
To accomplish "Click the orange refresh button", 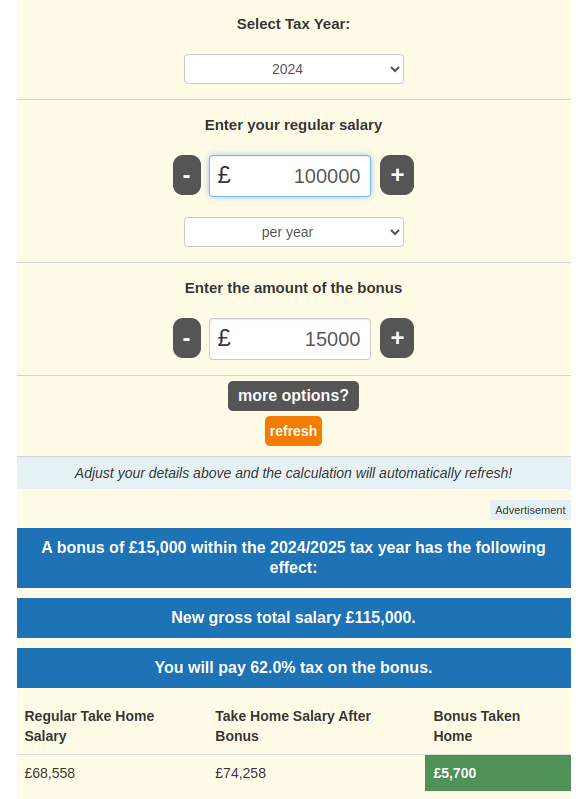I will [x=293, y=431].
